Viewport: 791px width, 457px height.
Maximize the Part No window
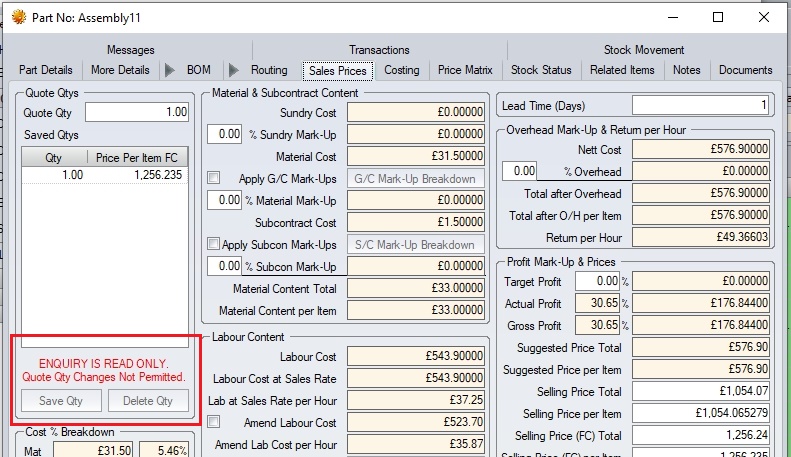718,17
